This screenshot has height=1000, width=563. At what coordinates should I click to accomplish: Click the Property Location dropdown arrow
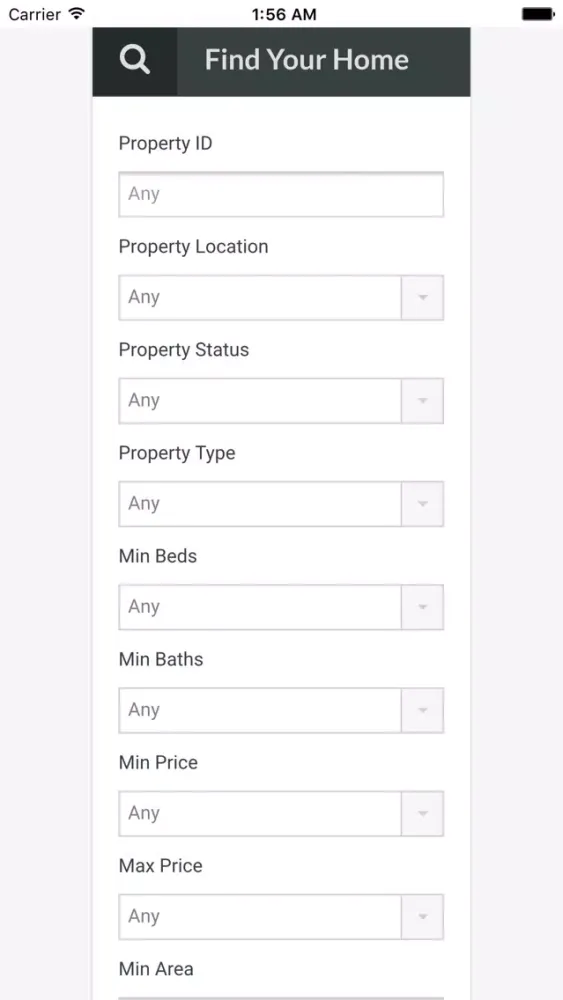[422, 298]
